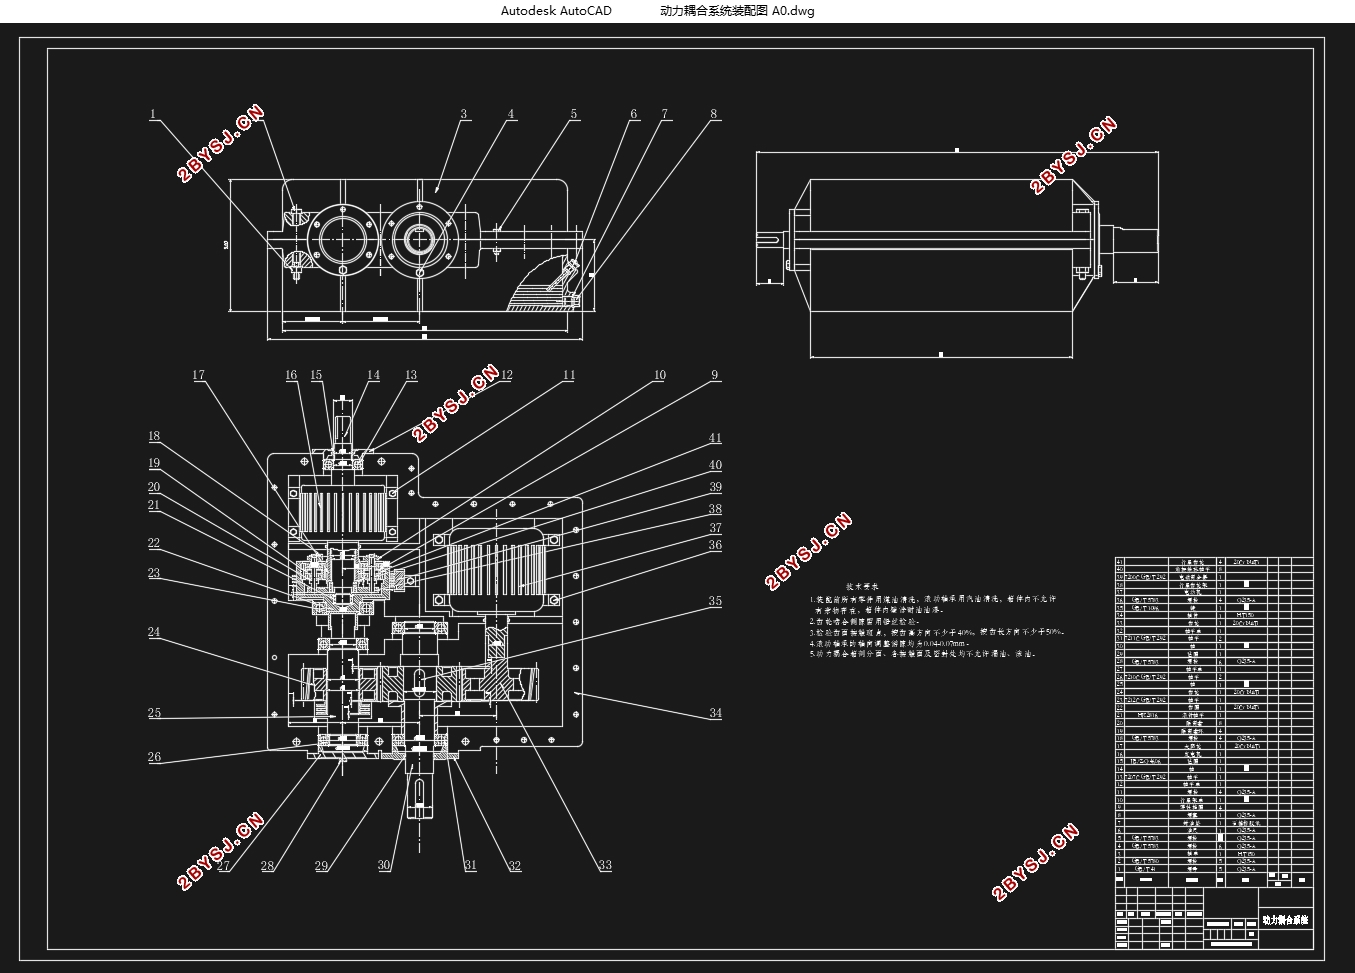Select part label 24 on left side

[154, 632]
